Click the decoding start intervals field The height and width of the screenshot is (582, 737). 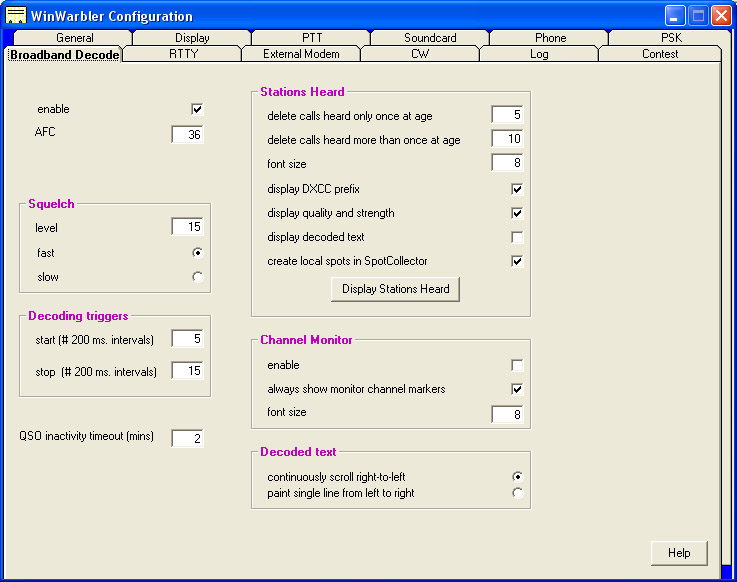[188, 338]
